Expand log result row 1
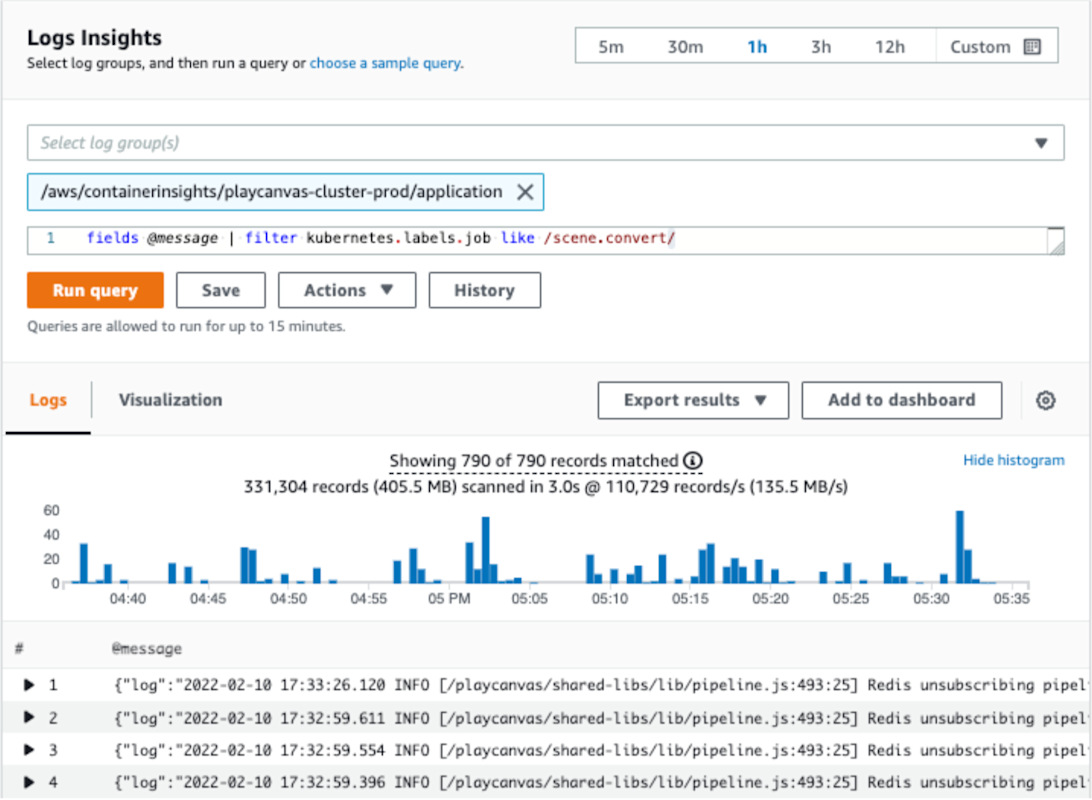Viewport: 1092px width, 800px height. (x=29, y=685)
